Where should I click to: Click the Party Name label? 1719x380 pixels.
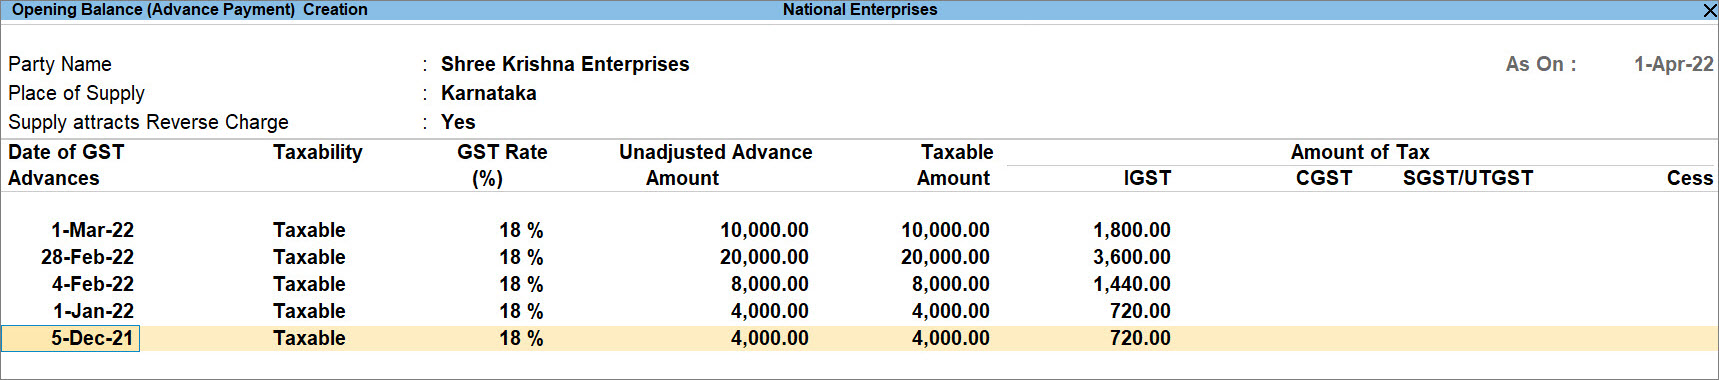coord(60,64)
